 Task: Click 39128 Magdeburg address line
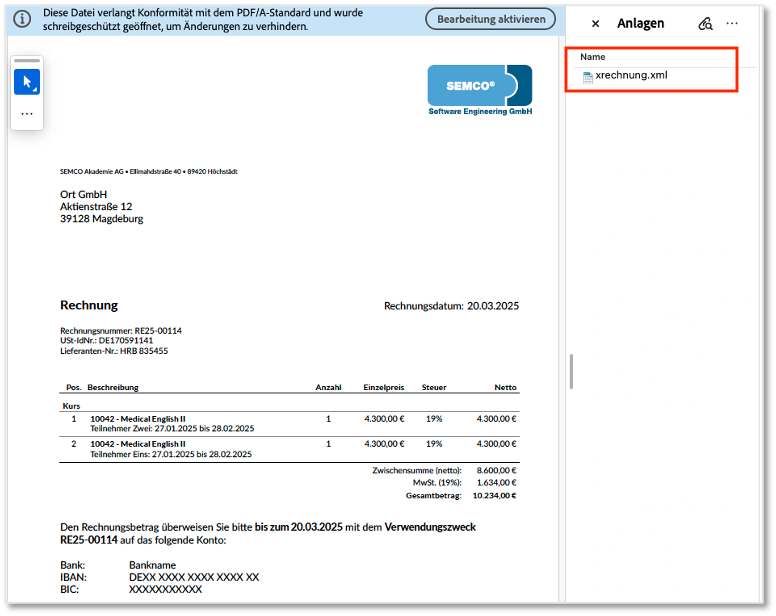(101, 219)
